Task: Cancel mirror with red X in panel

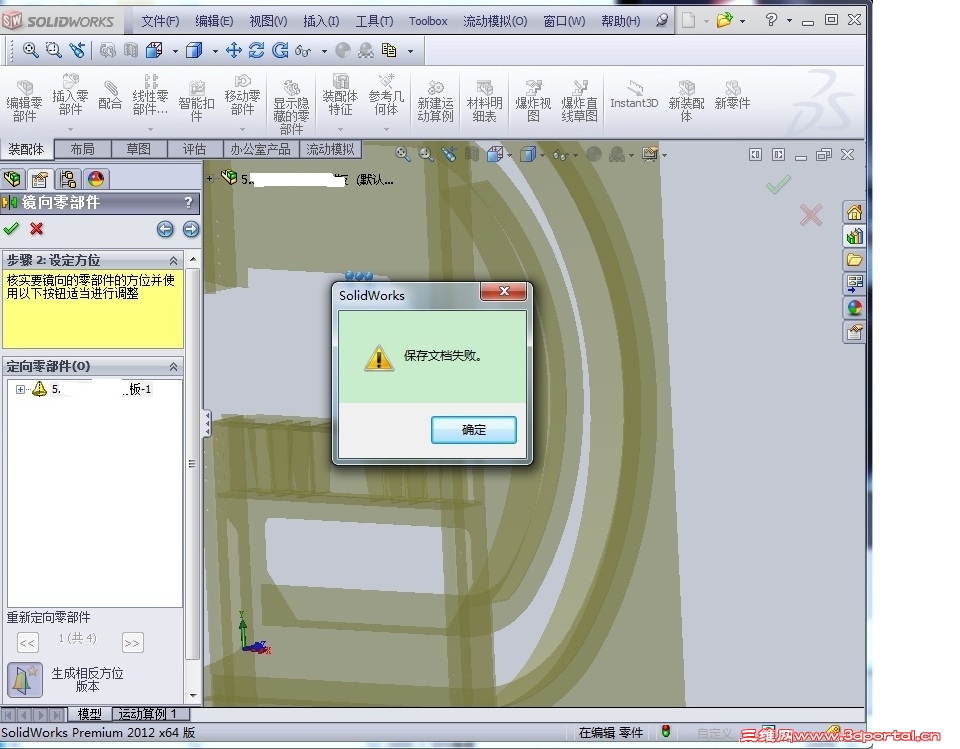Action: coord(37,229)
